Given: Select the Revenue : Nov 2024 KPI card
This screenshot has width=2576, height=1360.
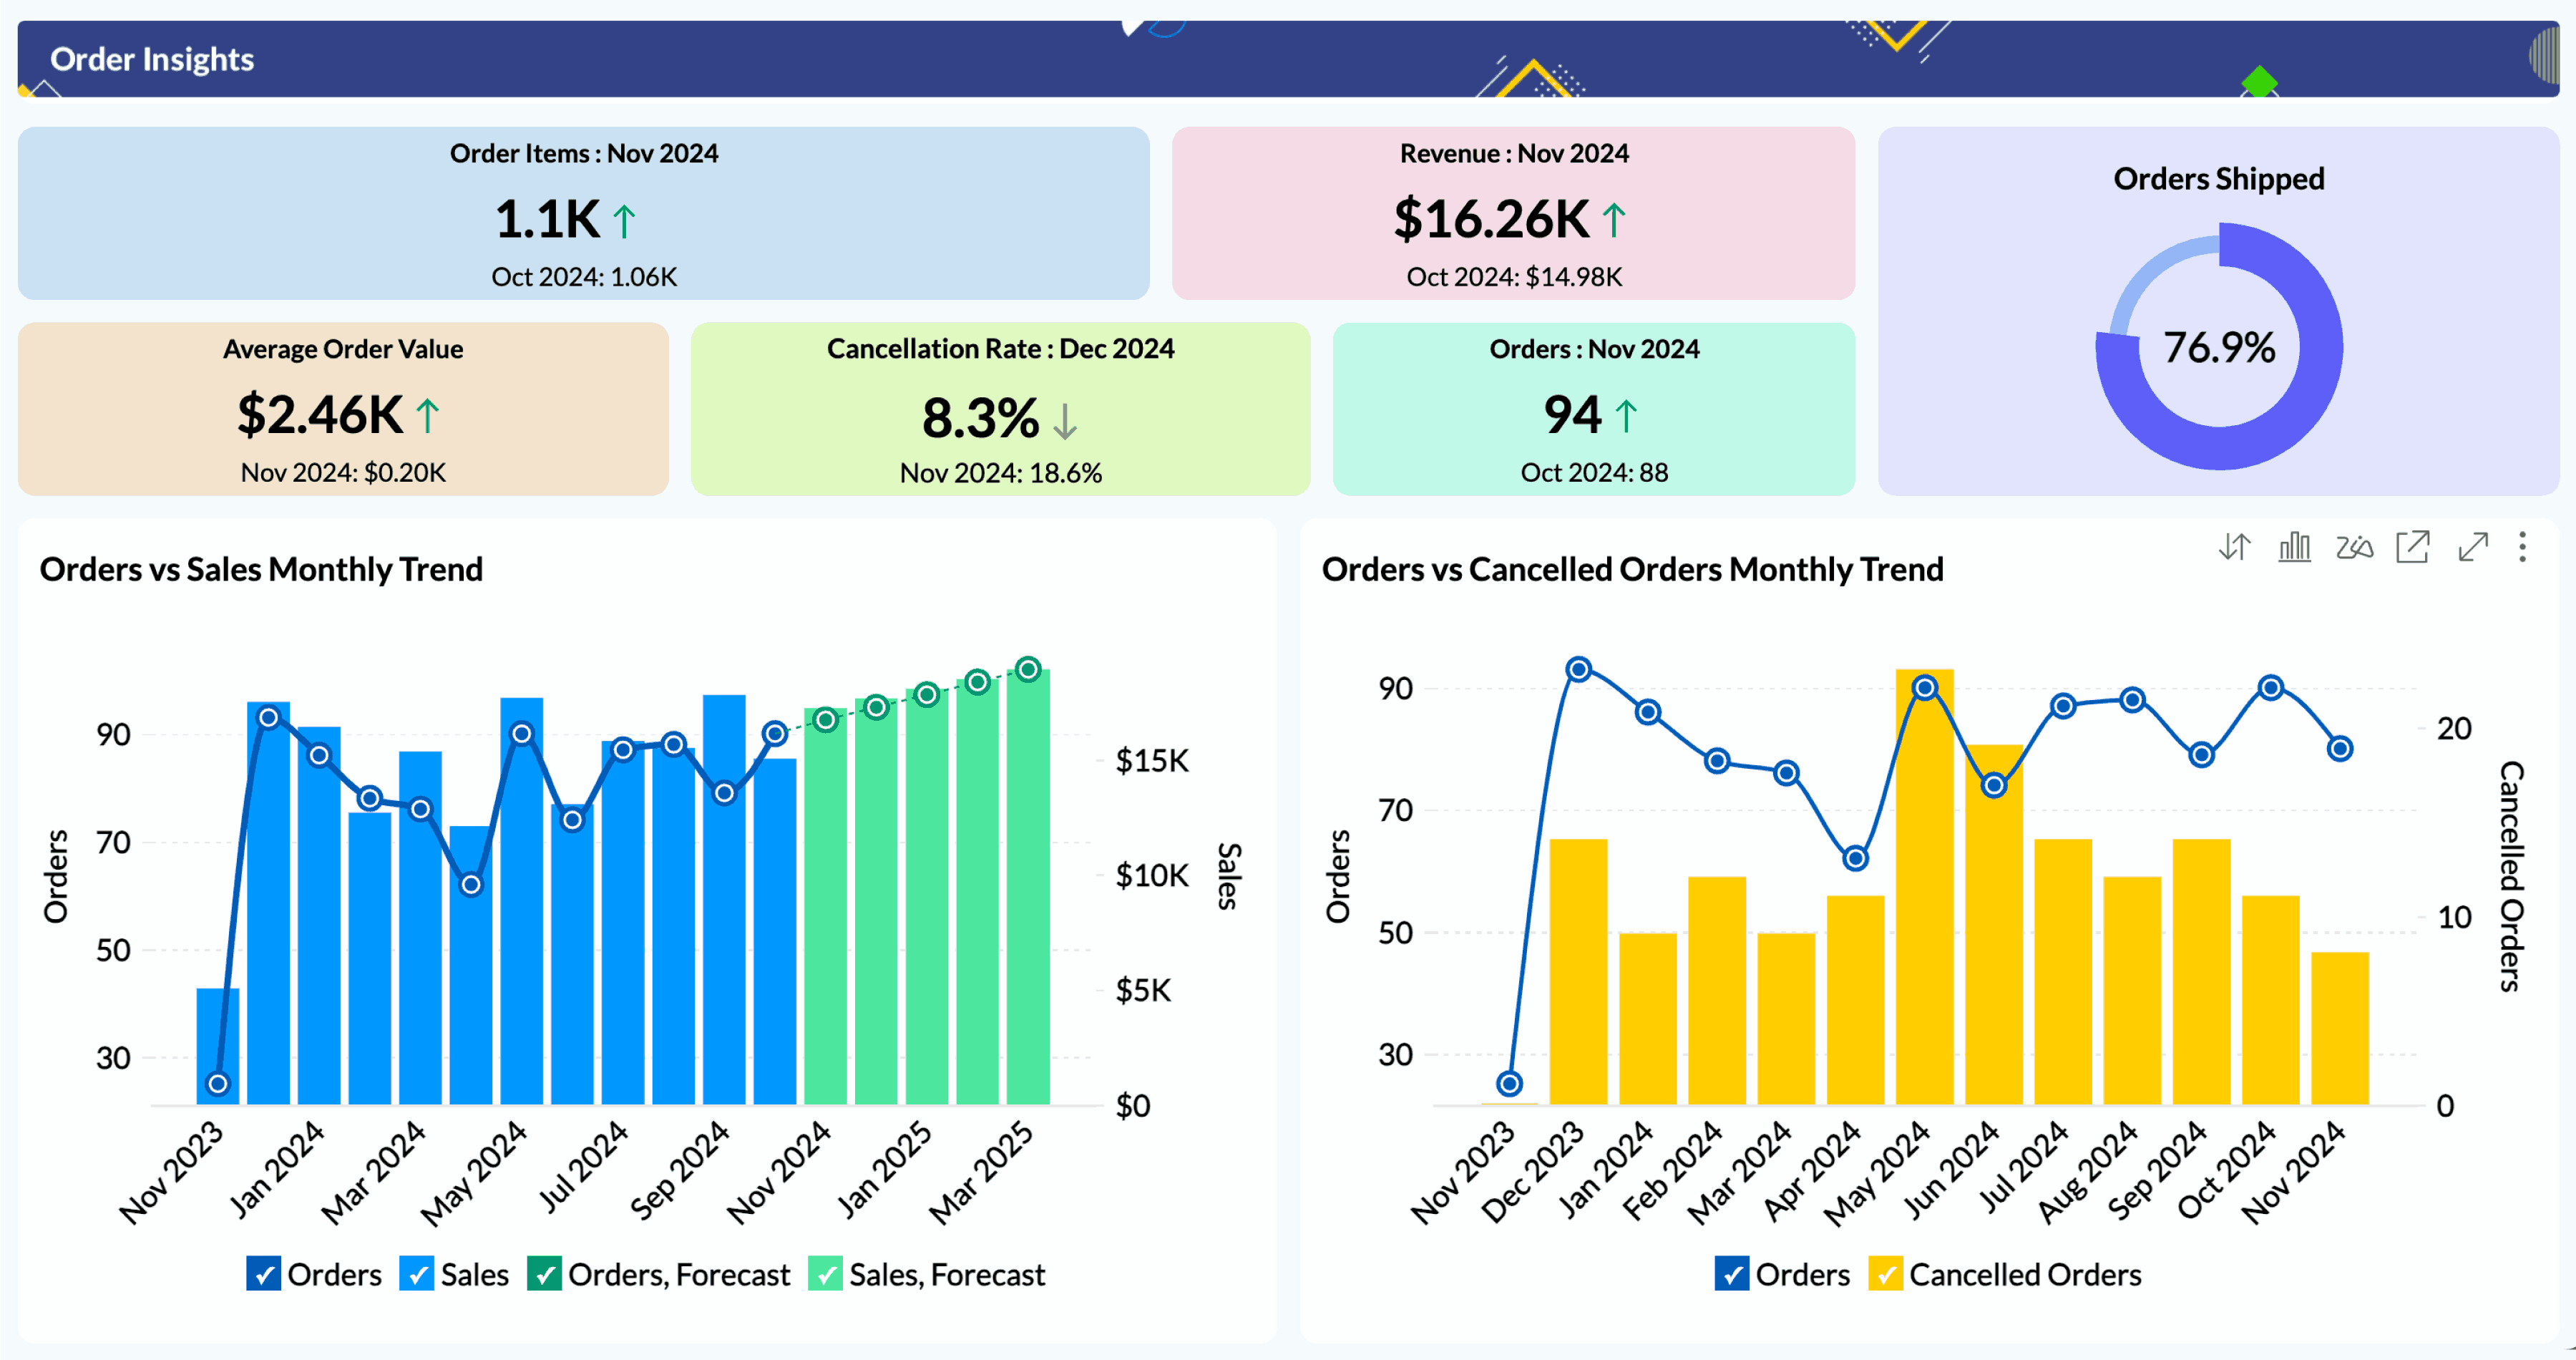Looking at the screenshot, I should pos(1513,214).
